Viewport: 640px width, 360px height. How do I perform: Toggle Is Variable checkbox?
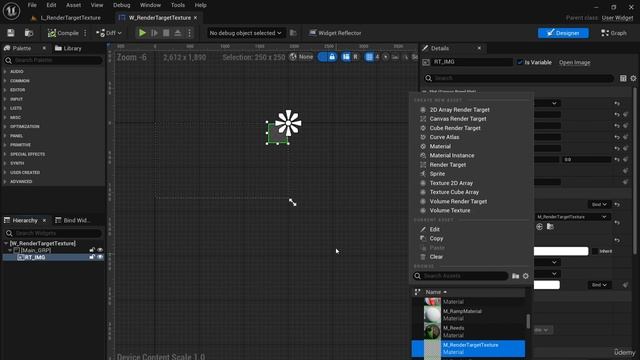click(x=520, y=62)
